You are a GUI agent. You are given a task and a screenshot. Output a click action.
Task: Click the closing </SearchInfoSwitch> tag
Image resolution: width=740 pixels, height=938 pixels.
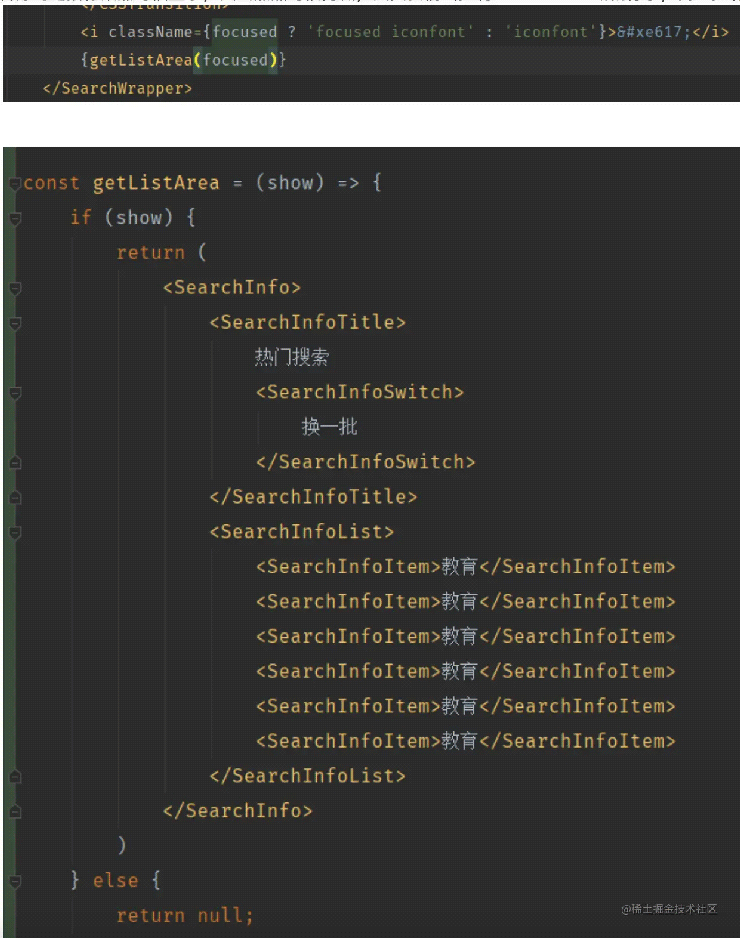[x=366, y=462]
